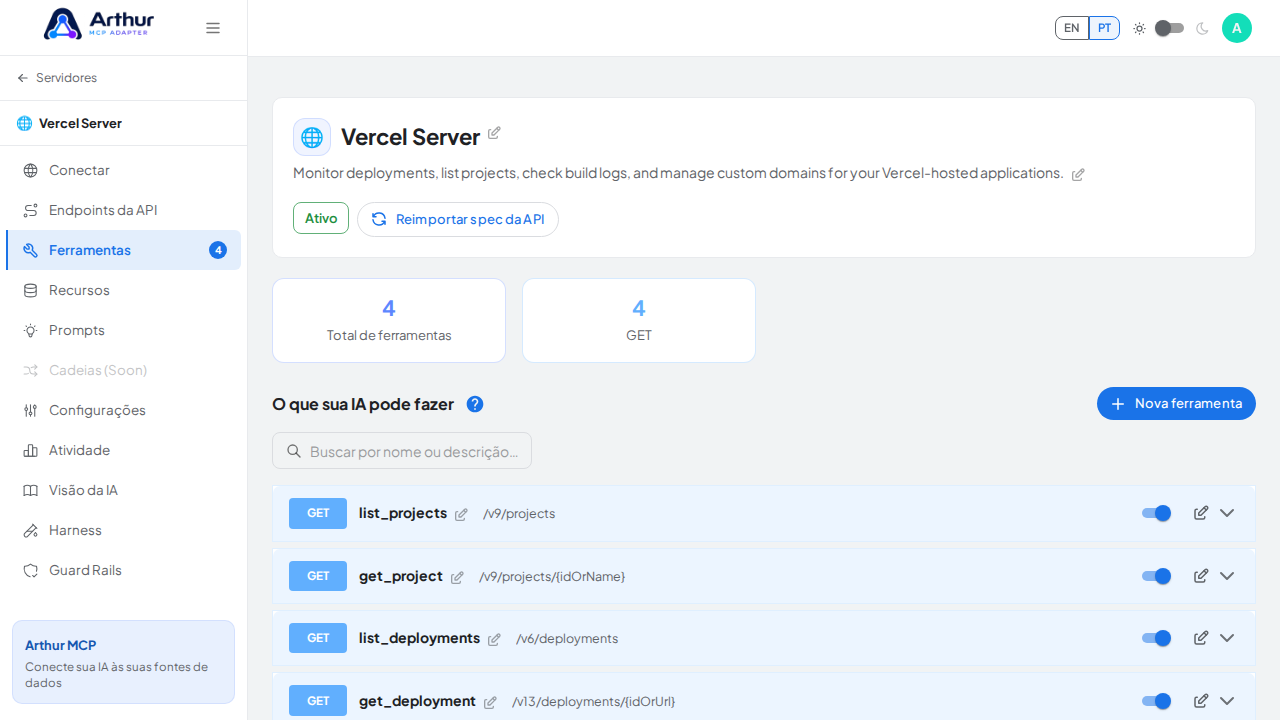The image size is (1280, 720).
Task: Click Reimportar spec da API
Action: (458, 219)
